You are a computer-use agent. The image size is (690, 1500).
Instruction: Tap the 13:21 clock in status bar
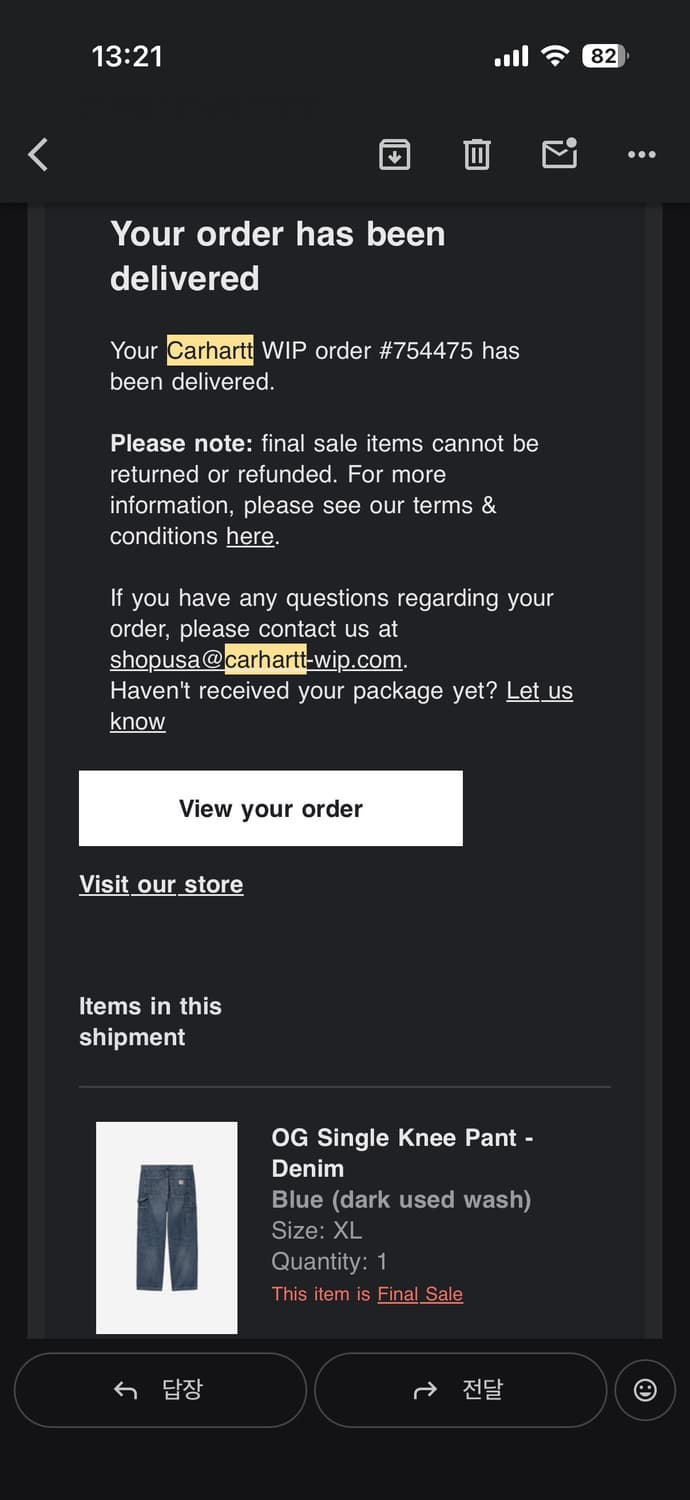pos(127,56)
